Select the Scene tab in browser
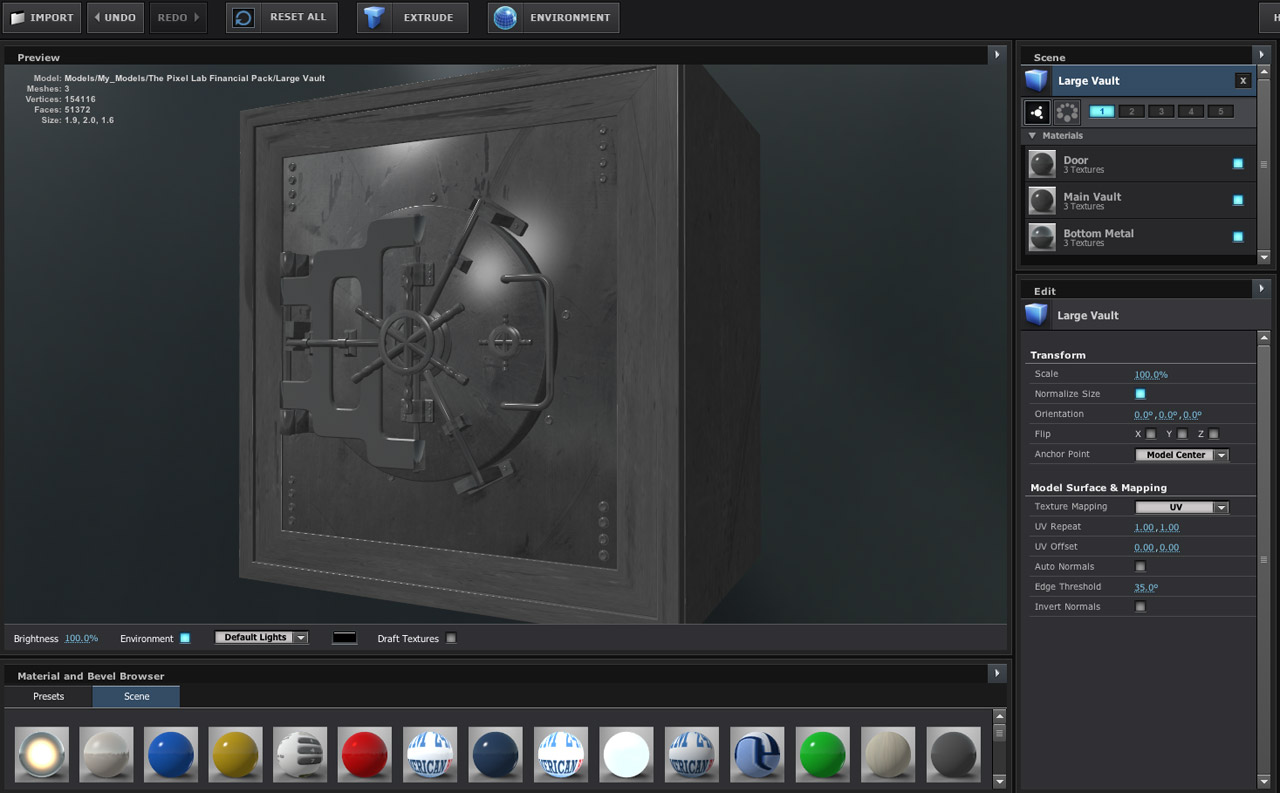1280x793 pixels. tap(137, 696)
